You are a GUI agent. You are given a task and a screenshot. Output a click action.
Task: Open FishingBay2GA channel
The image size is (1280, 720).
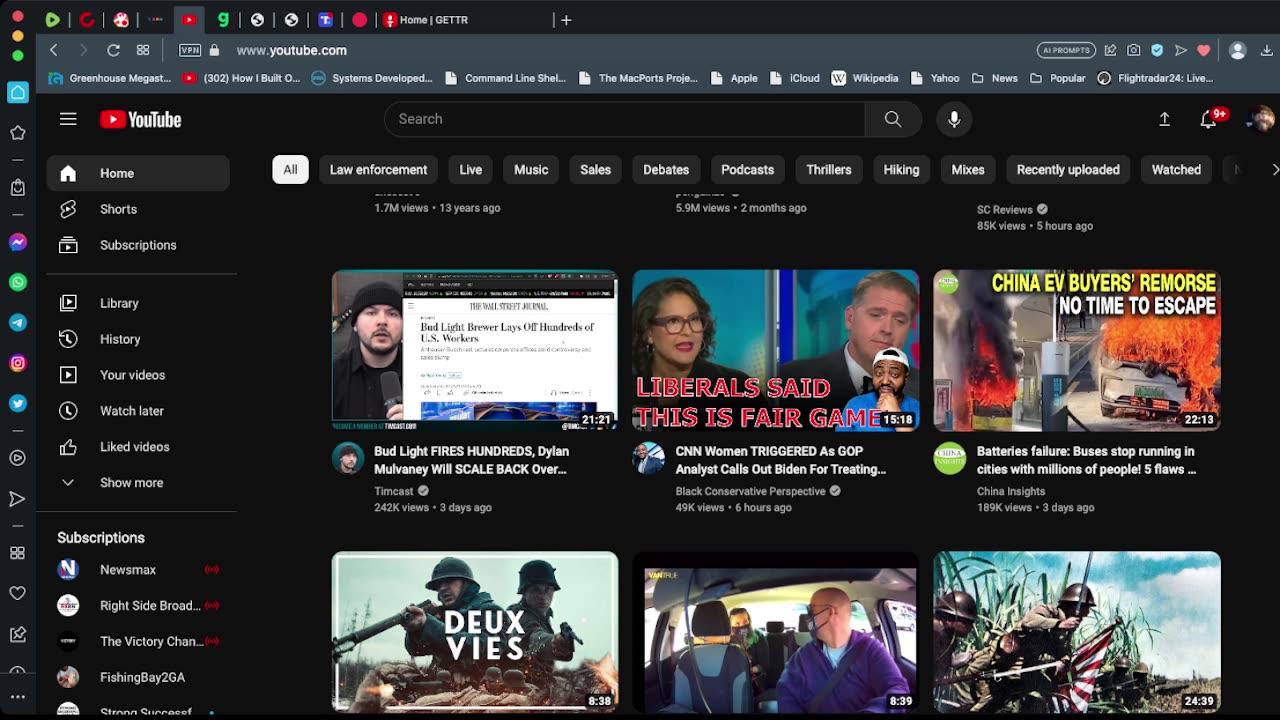tap(138, 678)
